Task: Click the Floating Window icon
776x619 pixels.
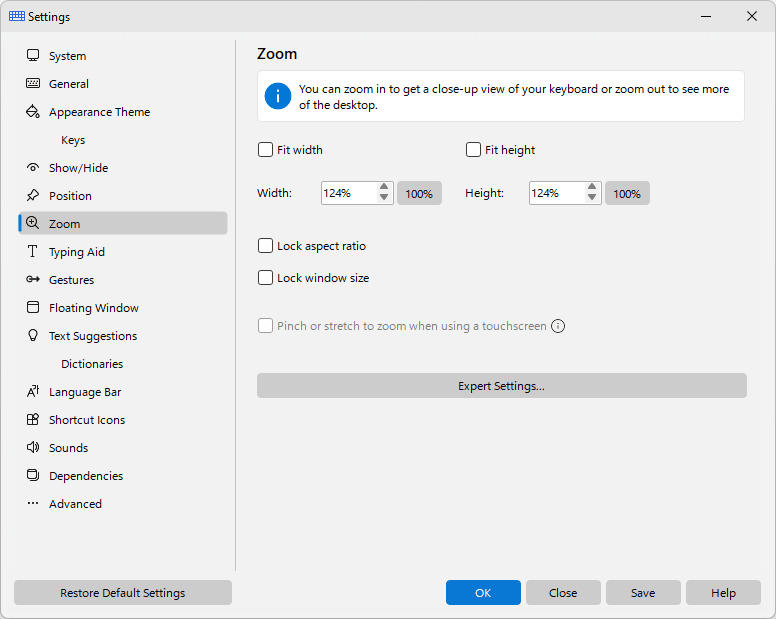Action: pyautogui.click(x=33, y=307)
